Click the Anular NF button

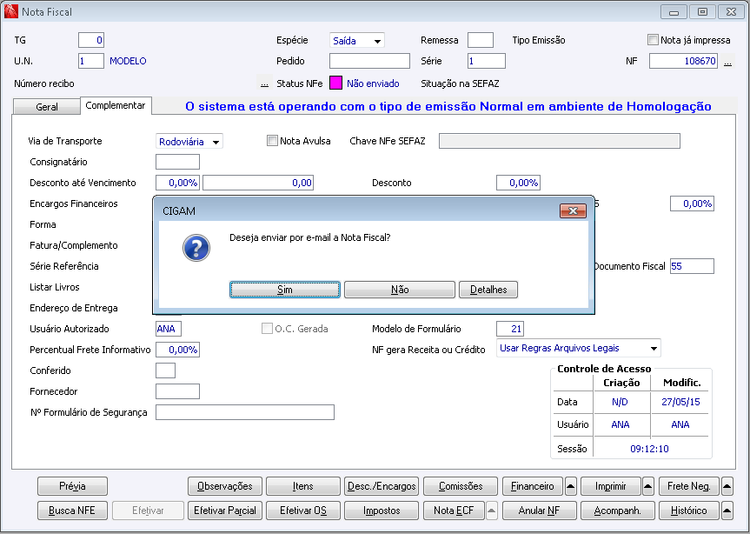pyautogui.click(x=539, y=511)
